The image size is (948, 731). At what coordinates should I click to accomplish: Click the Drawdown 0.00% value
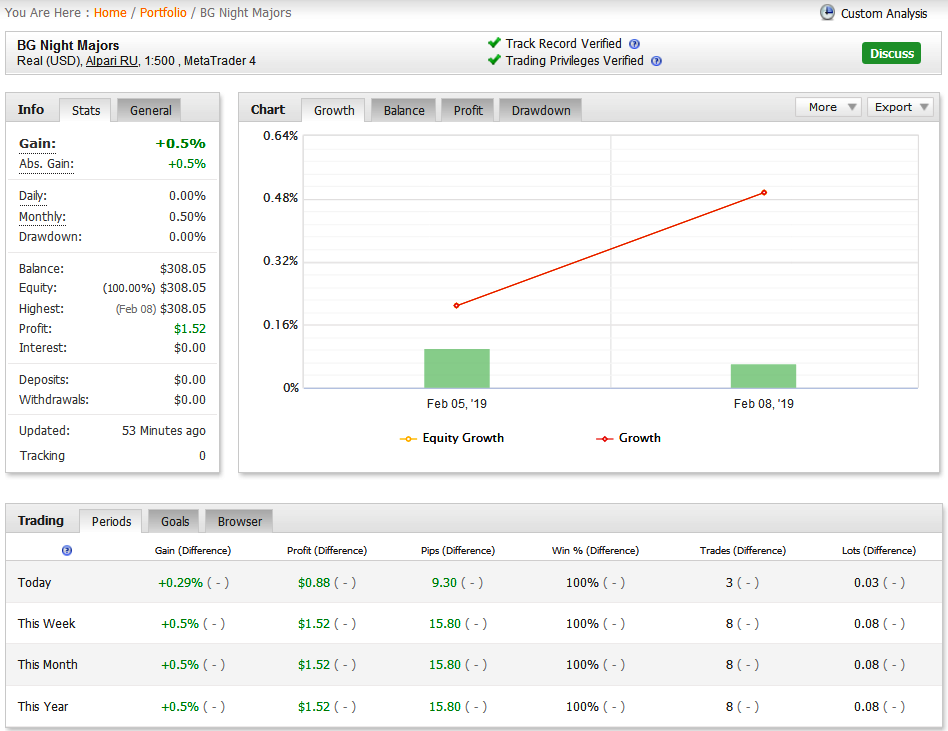(187, 236)
